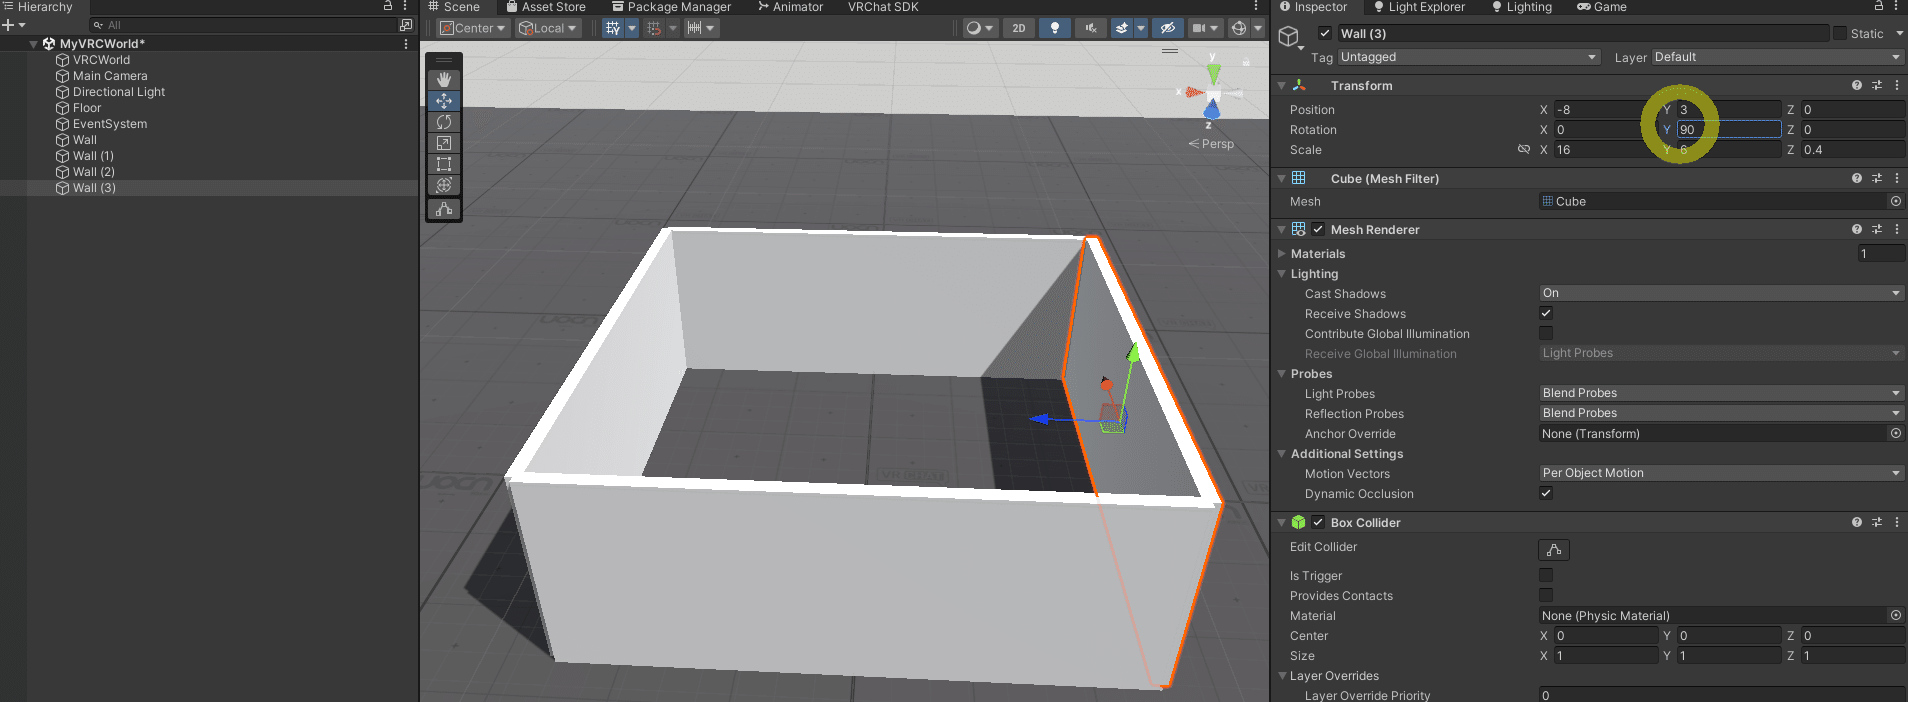Open draw mode shading dropdown

(x=979, y=28)
